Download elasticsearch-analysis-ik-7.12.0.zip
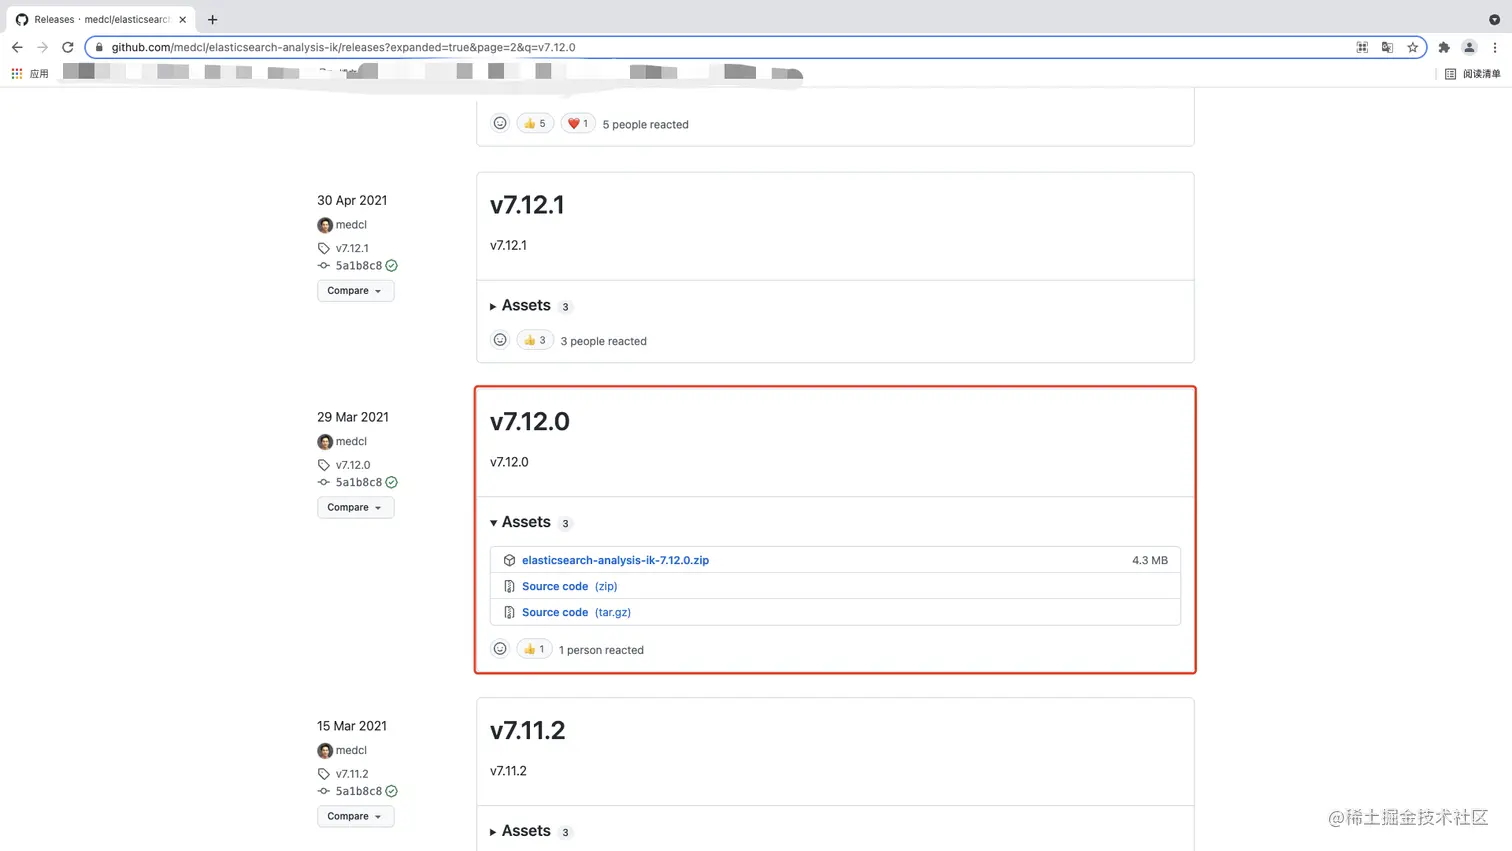The height and width of the screenshot is (851, 1512). pyautogui.click(x=615, y=560)
